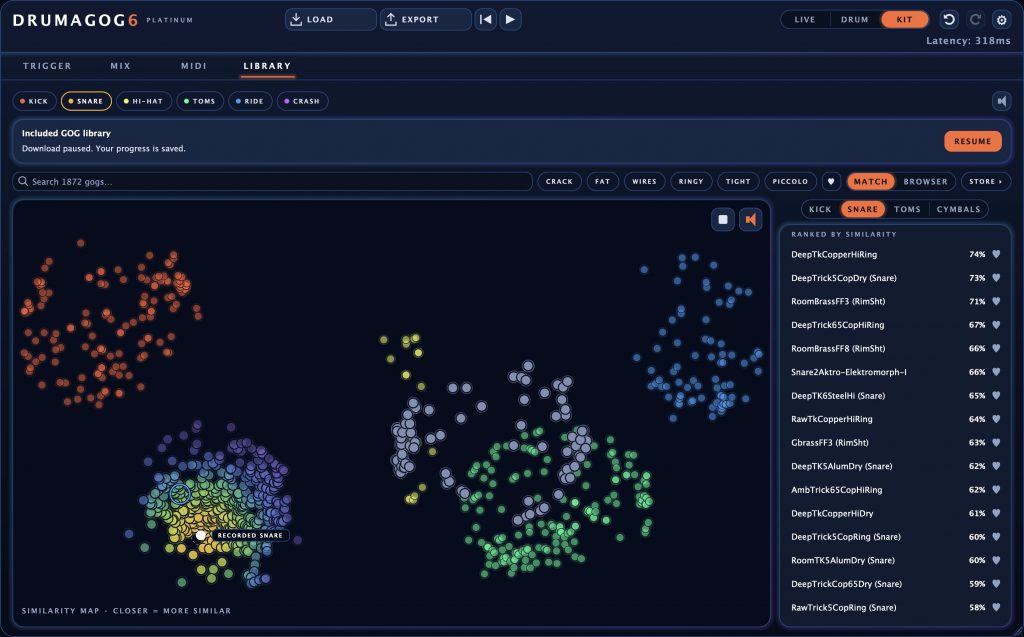Show CYMBALS match category

click(x=958, y=209)
